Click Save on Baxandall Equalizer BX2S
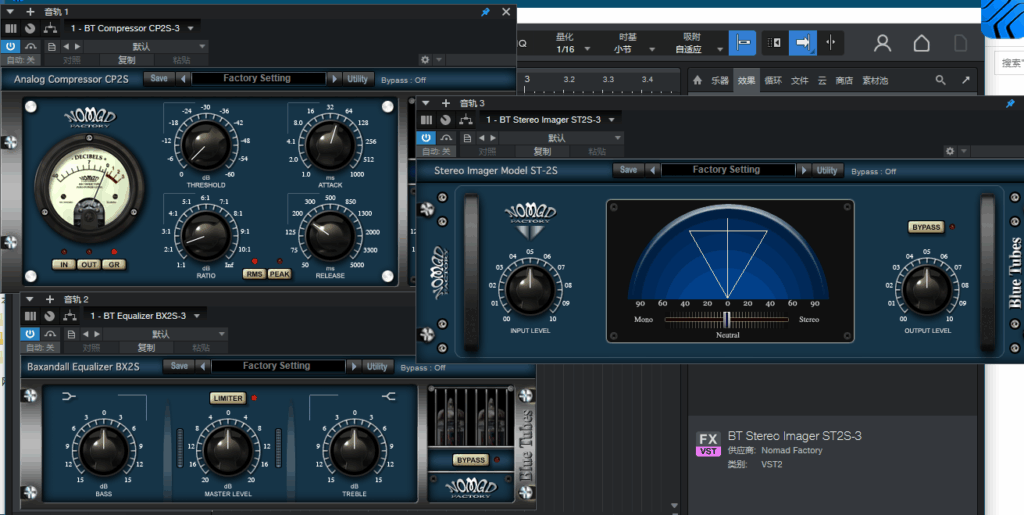This screenshot has width=1024, height=515. click(x=179, y=366)
